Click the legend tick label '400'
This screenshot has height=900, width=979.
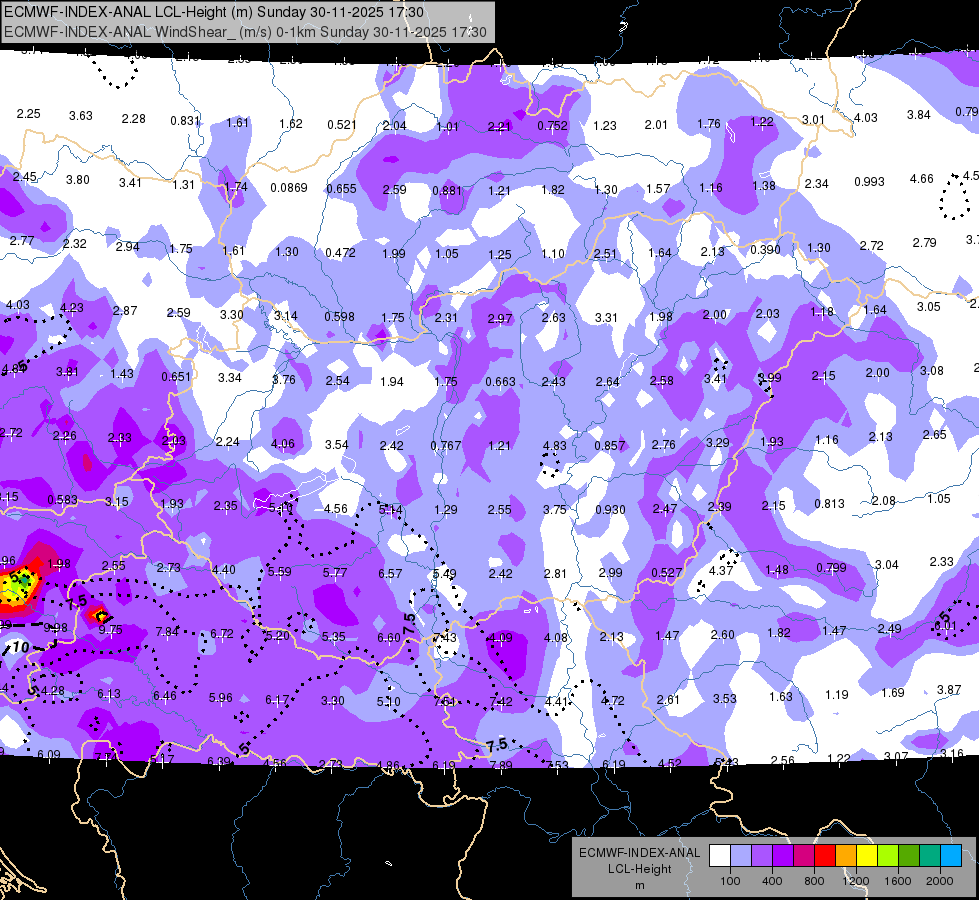coord(772,881)
